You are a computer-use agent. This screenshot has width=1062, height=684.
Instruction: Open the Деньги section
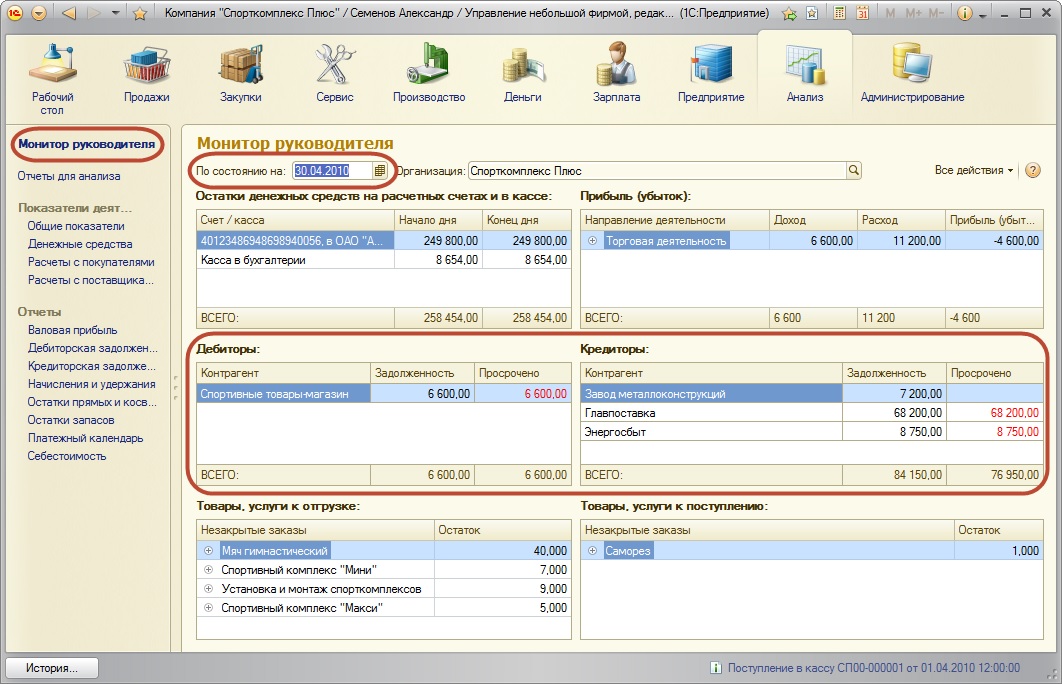pyautogui.click(x=522, y=74)
